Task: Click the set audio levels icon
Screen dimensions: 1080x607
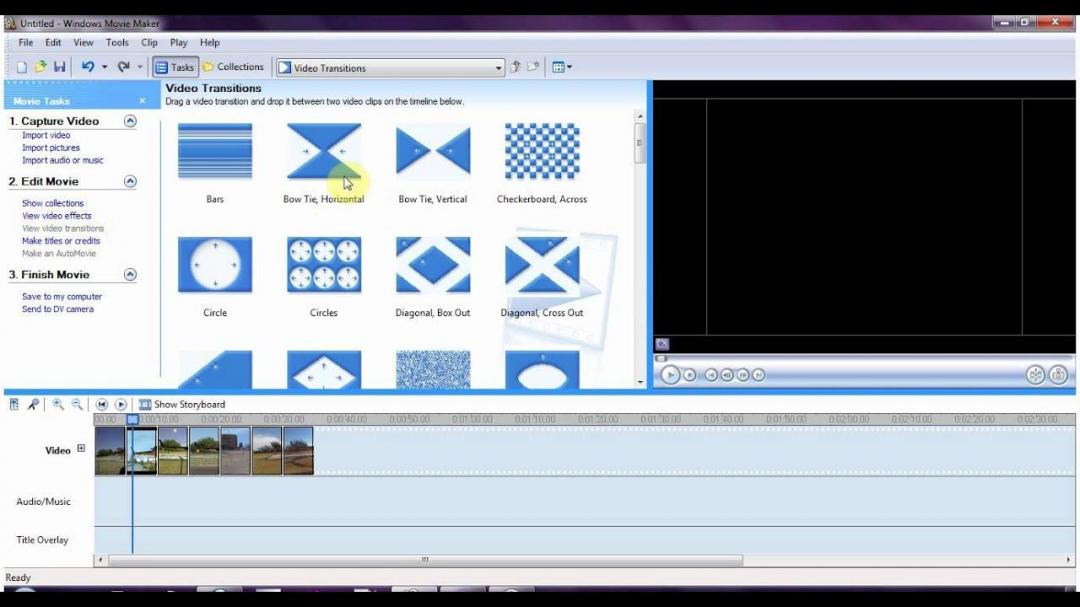Action: [x=13, y=404]
